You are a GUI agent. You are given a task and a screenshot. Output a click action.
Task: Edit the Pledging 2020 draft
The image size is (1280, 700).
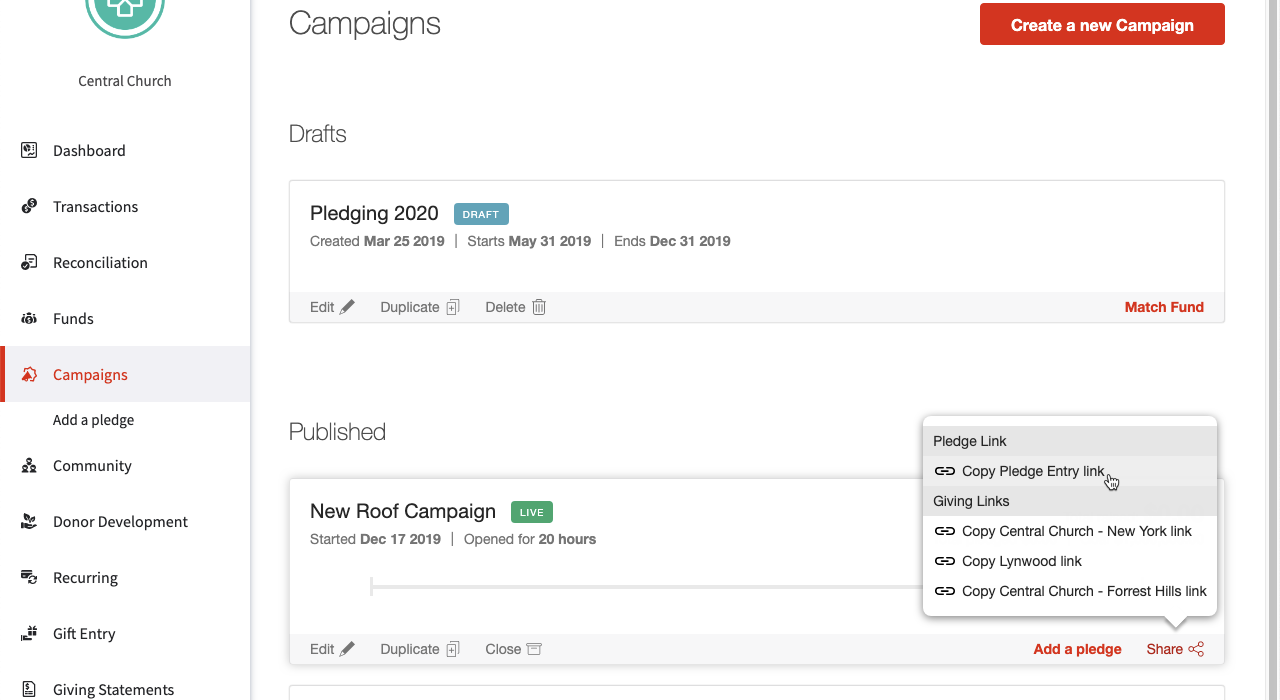[332, 307]
